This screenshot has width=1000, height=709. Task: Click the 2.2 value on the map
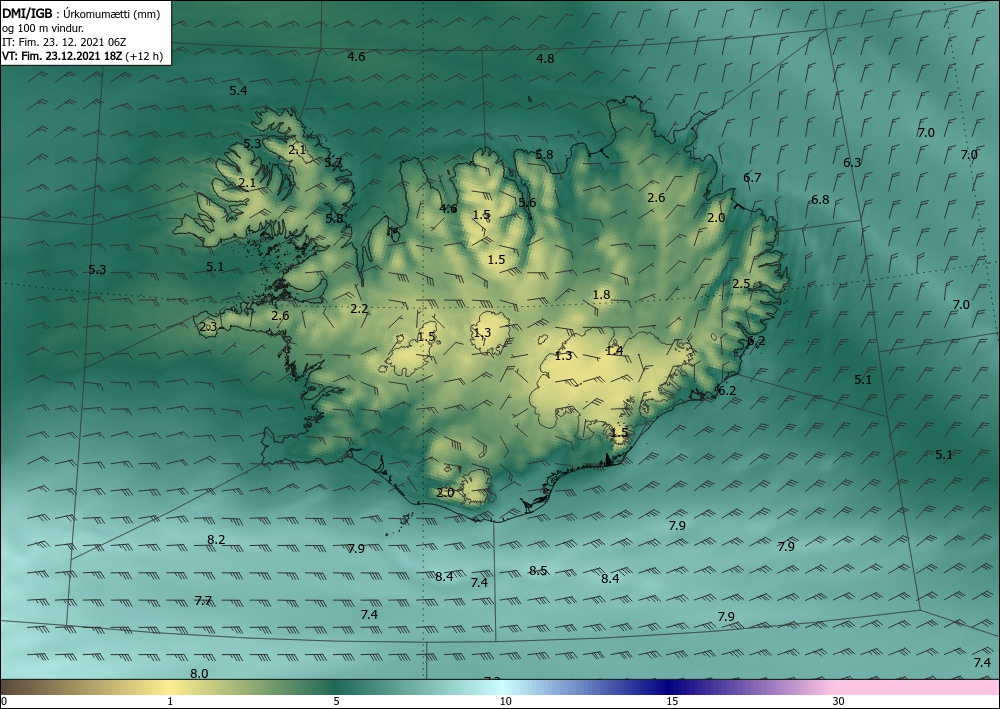tap(360, 309)
